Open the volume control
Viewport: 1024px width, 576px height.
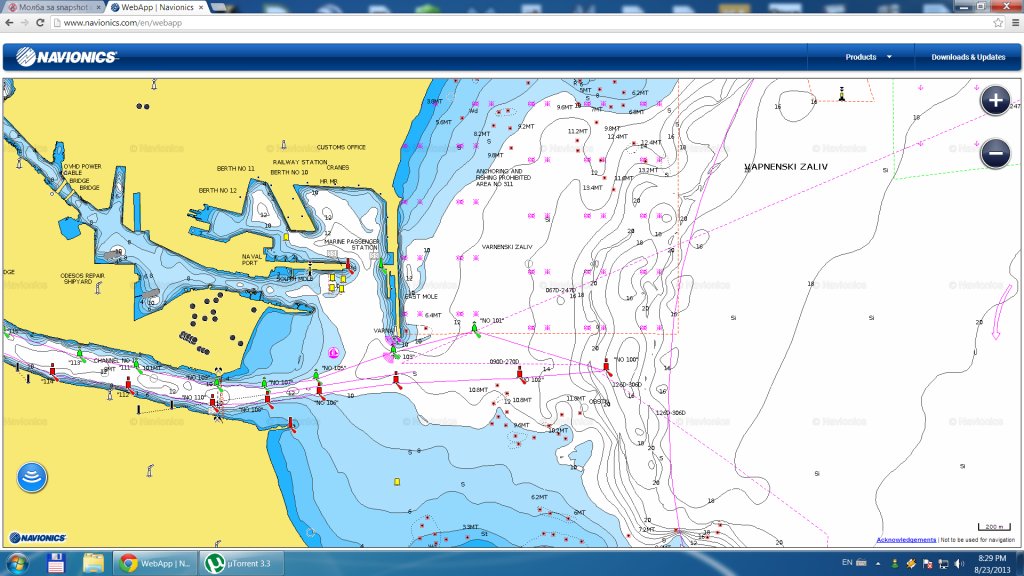click(x=959, y=564)
